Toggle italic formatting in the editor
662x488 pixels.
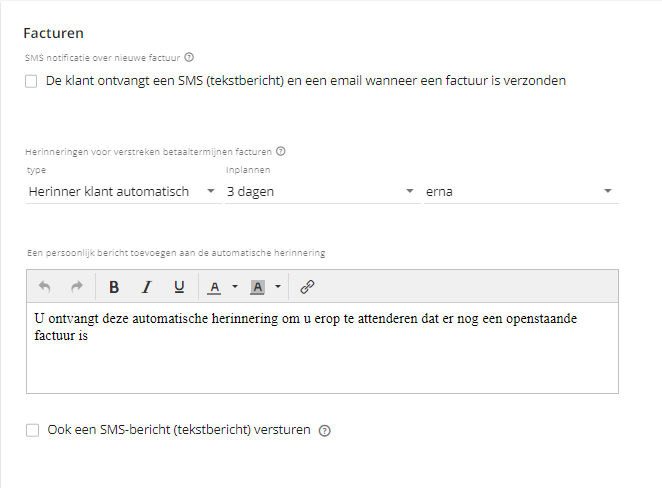(x=146, y=287)
